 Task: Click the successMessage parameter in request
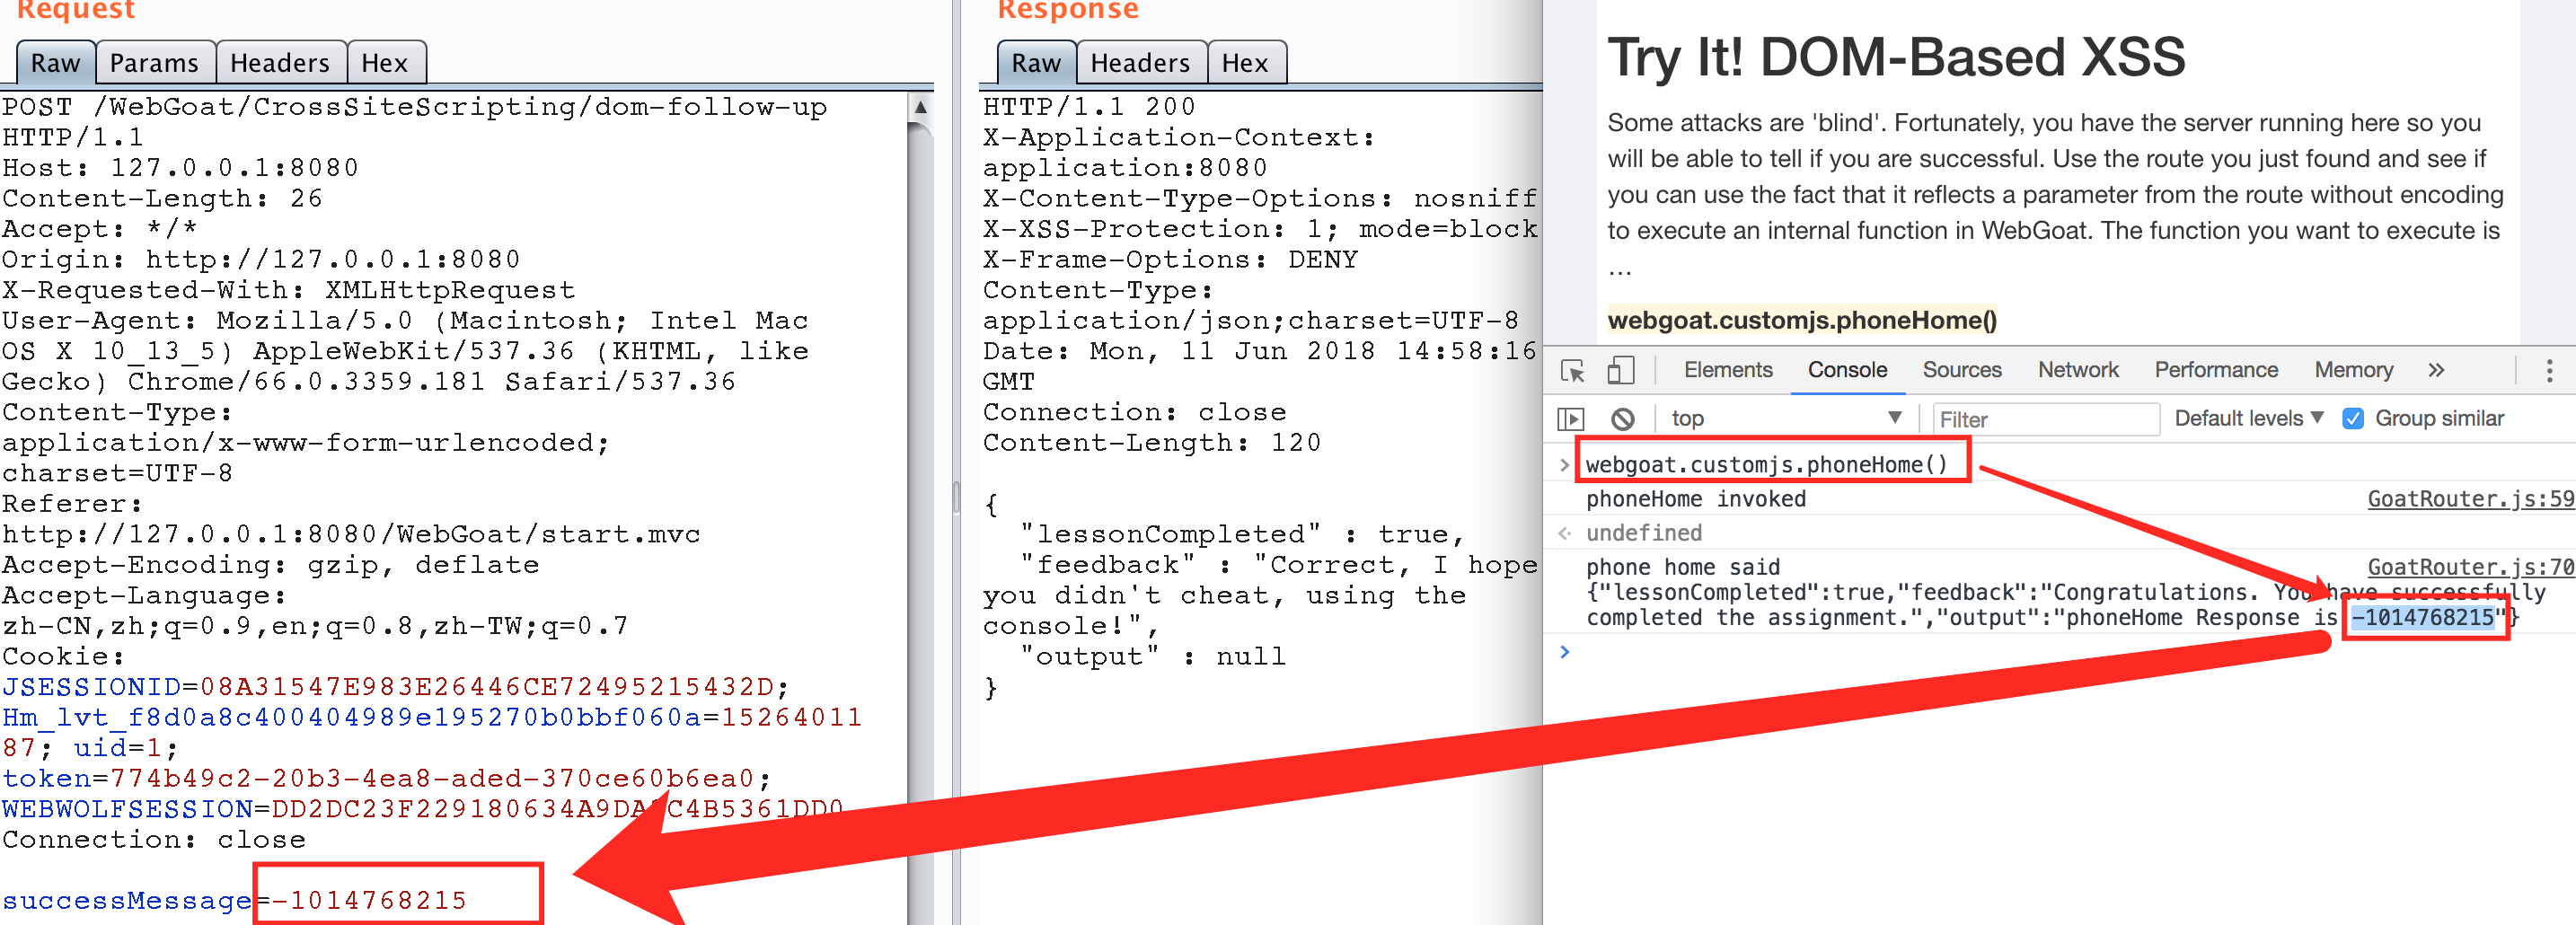coord(127,901)
